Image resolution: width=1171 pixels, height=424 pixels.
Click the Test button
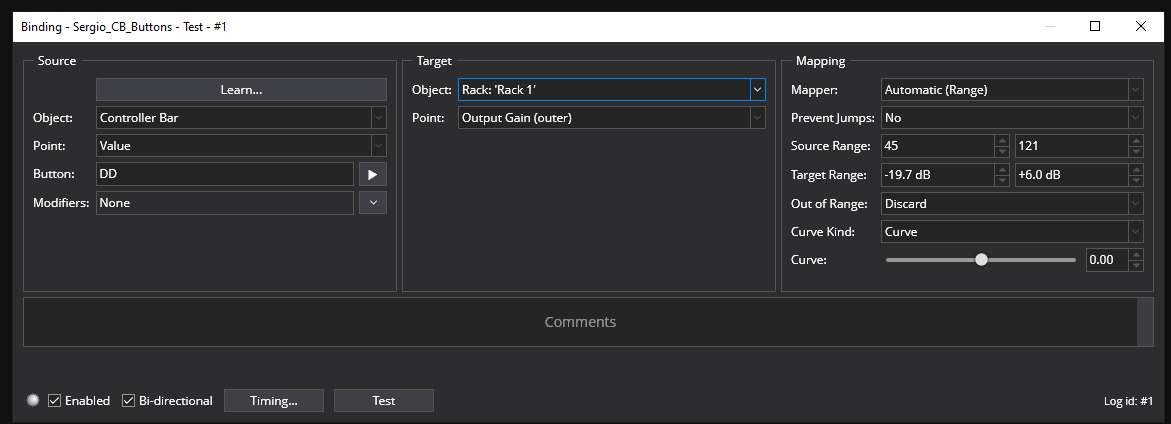pos(383,401)
